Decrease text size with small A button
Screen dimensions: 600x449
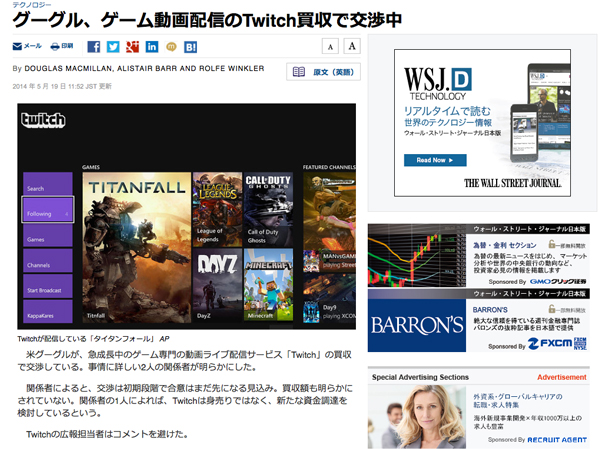click(x=329, y=46)
